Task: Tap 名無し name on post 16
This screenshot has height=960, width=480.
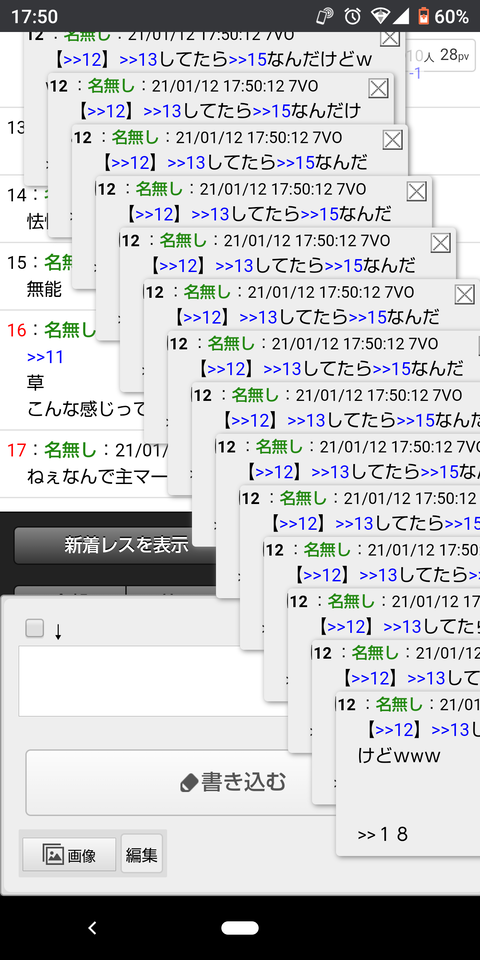Action: pos(70,331)
